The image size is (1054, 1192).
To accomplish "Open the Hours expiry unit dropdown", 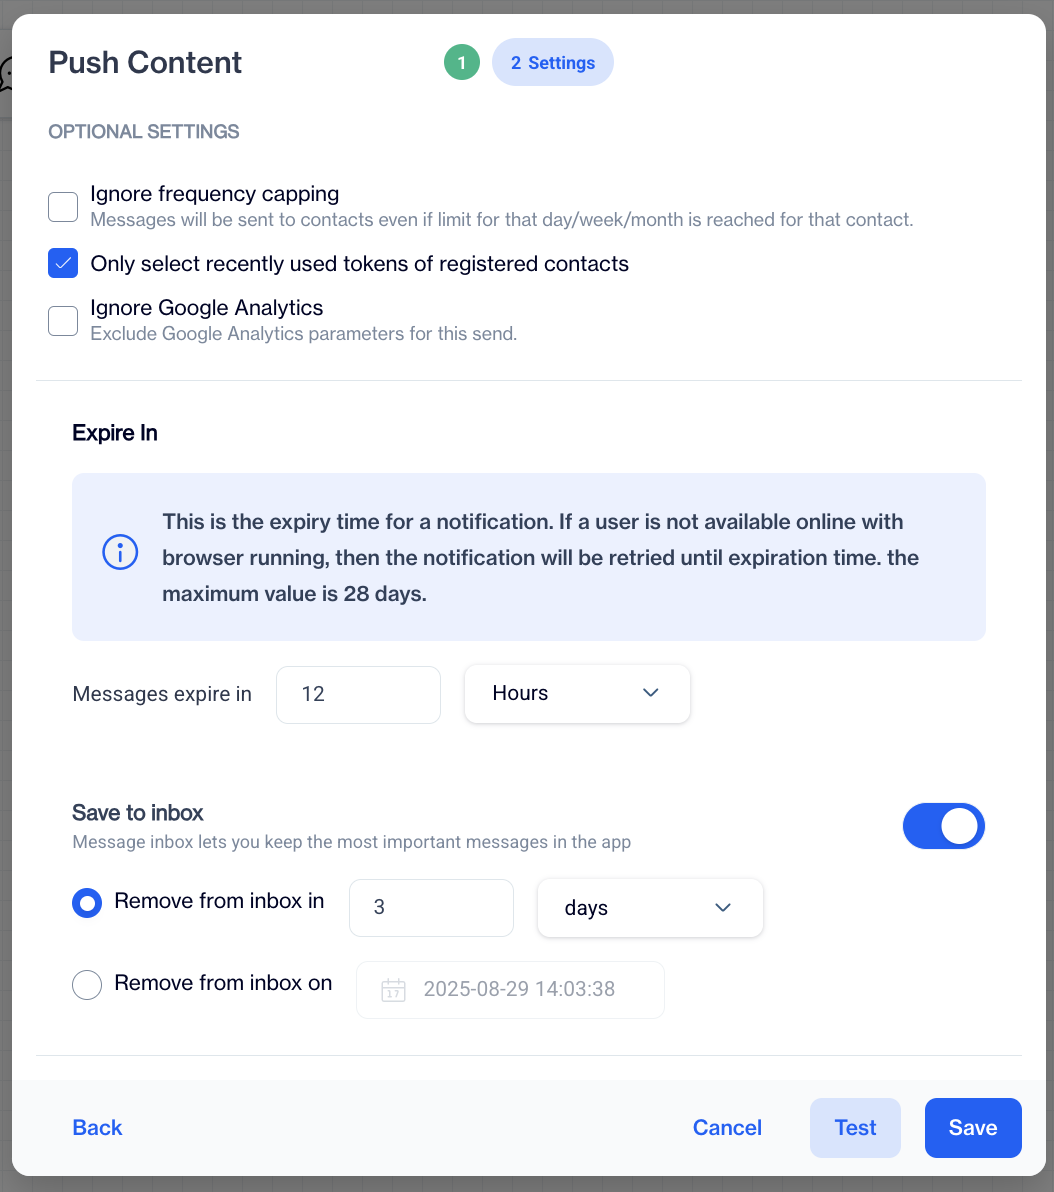I will click(x=577, y=694).
